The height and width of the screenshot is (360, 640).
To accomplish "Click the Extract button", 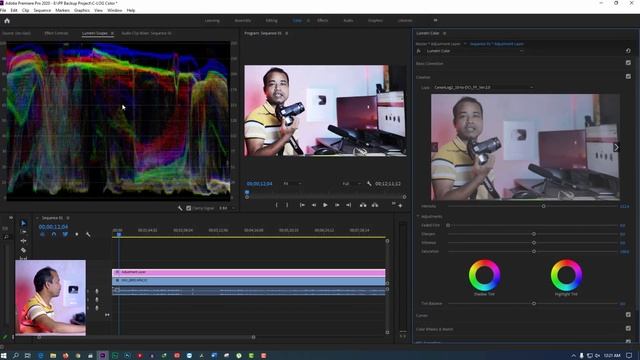I will pos(375,205).
